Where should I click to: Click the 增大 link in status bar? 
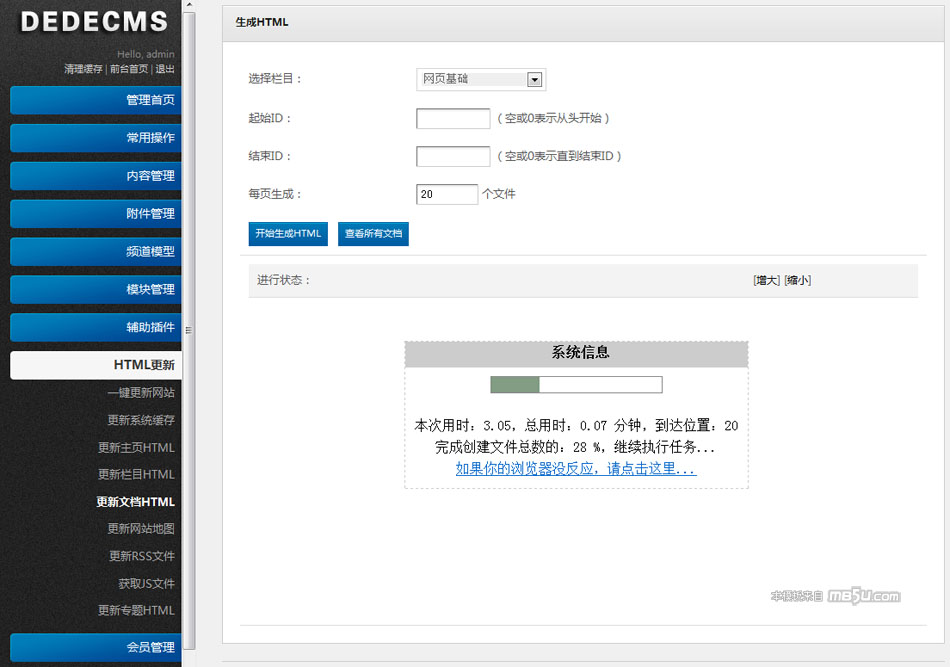(x=766, y=281)
